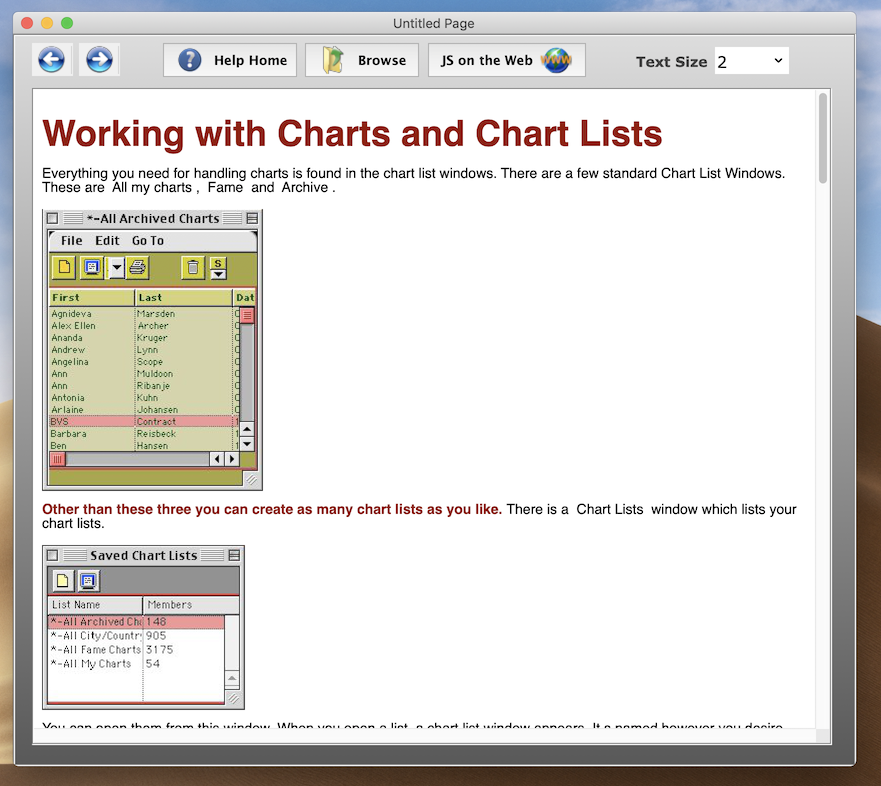Click the Browse button
This screenshot has height=786, width=881.
point(362,60)
